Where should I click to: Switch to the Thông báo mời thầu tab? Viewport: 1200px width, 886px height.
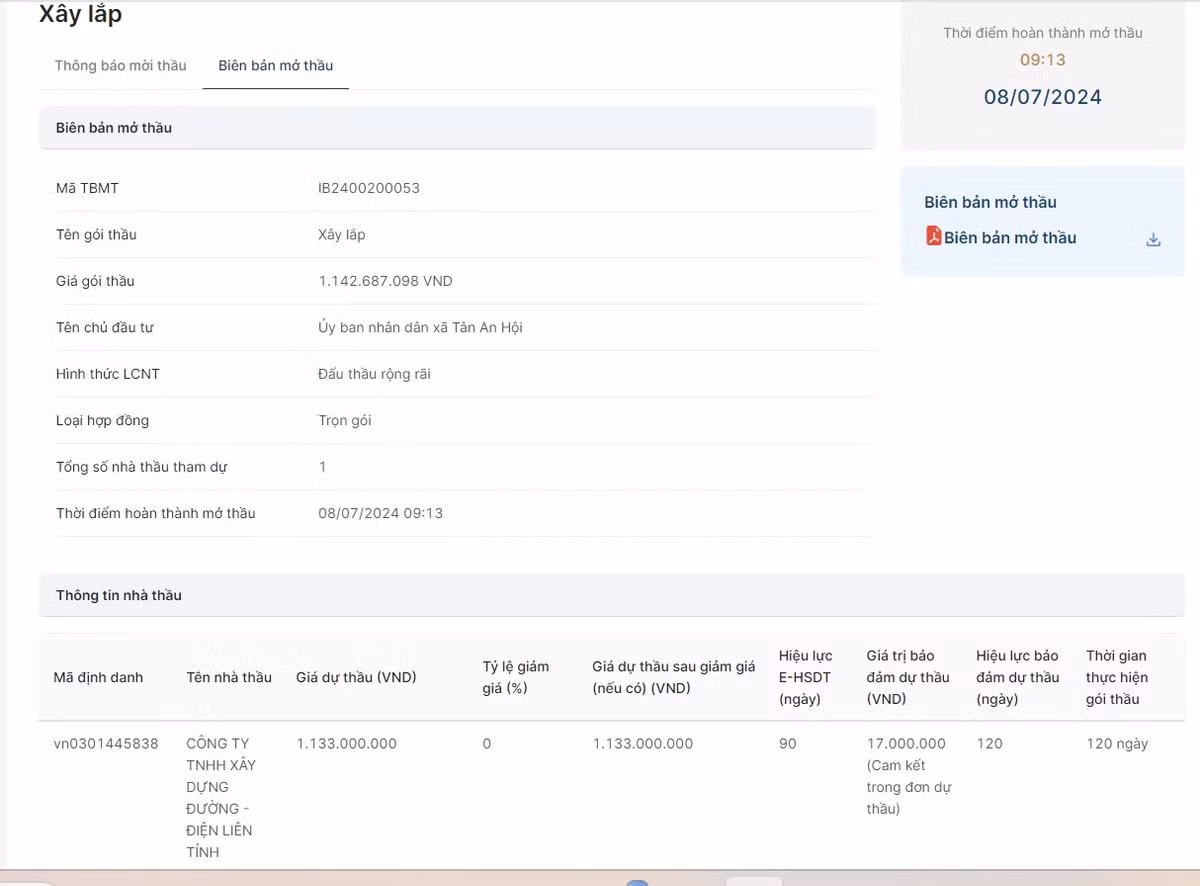click(120, 66)
